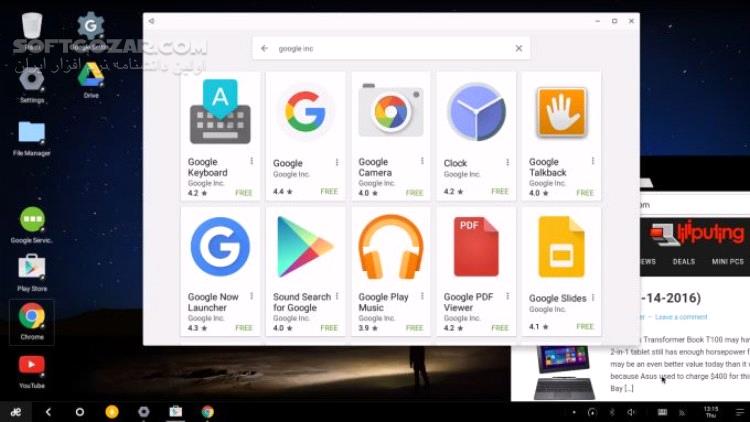Open the Google app G logo

305,112
